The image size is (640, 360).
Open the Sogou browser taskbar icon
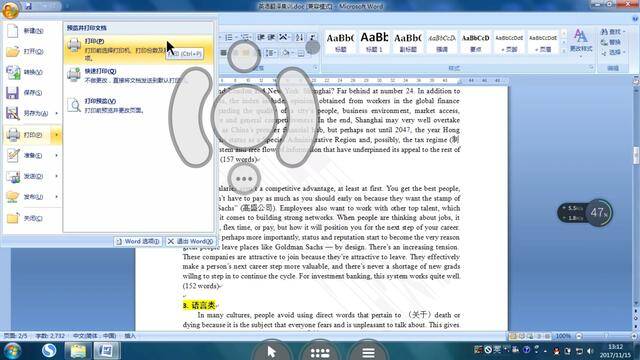49,351
